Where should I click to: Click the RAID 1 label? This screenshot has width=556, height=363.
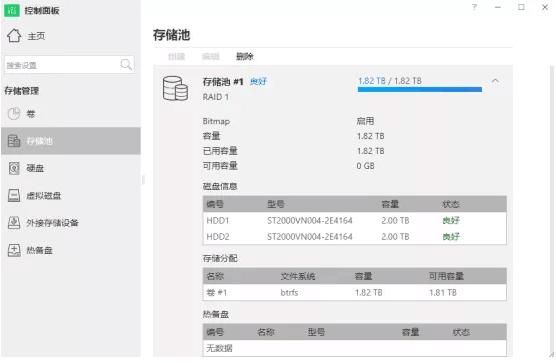coord(216,97)
